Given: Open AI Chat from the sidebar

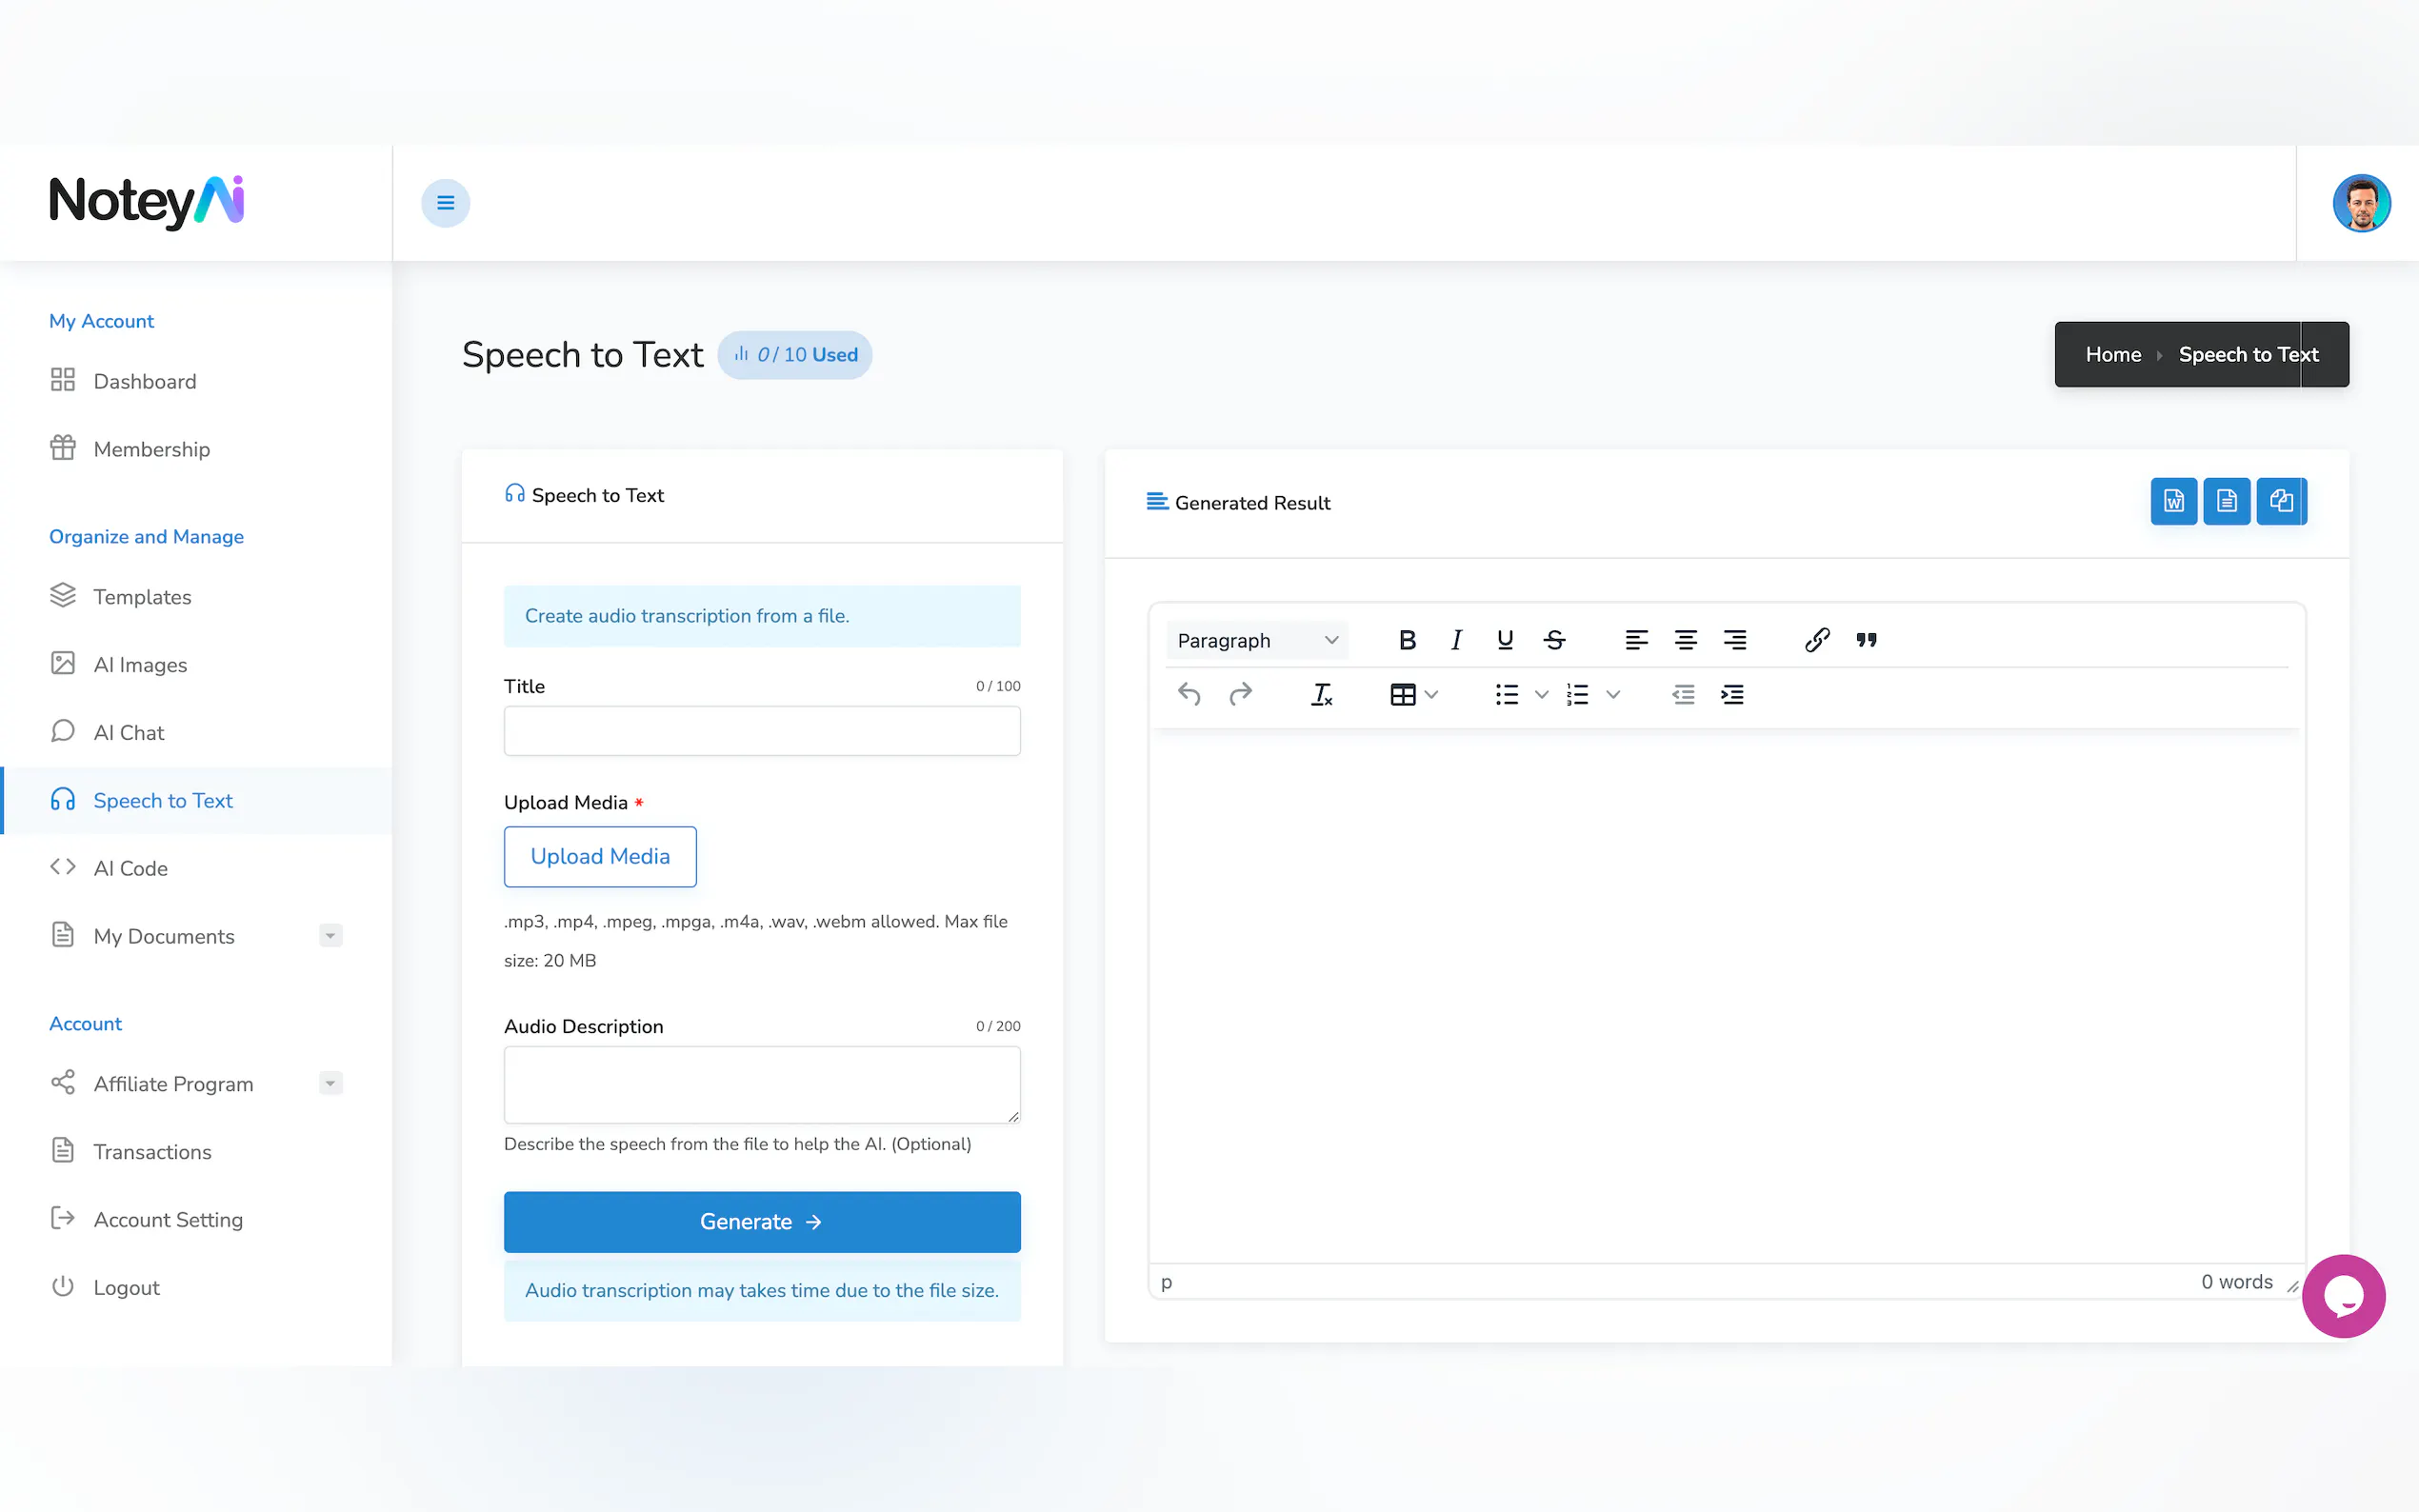Looking at the screenshot, I should [x=129, y=732].
